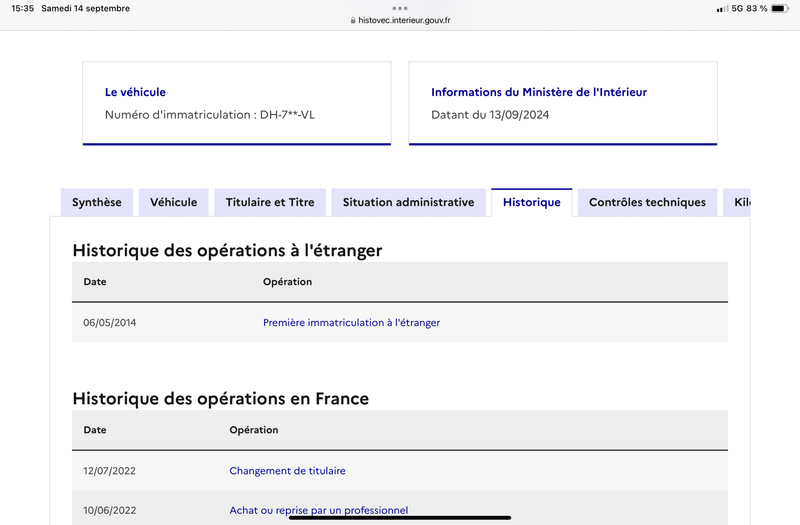800x525 pixels.
Task: Open Achat ou reprise par un professionnel
Action: coord(319,510)
